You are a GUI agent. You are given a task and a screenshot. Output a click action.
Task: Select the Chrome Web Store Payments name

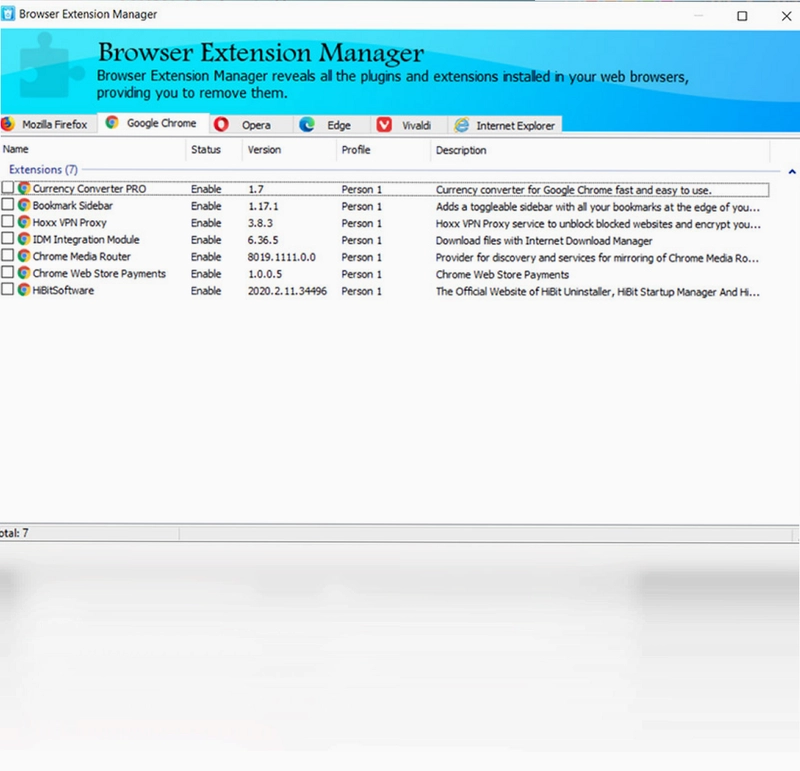point(99,273)
